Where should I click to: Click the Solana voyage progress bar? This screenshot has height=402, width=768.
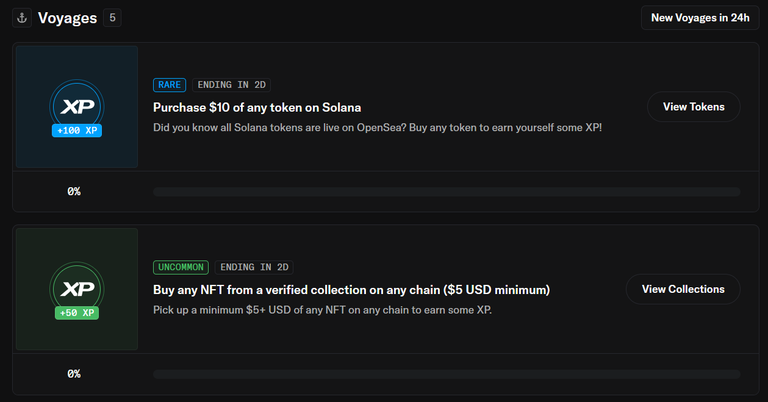(446, 191)
